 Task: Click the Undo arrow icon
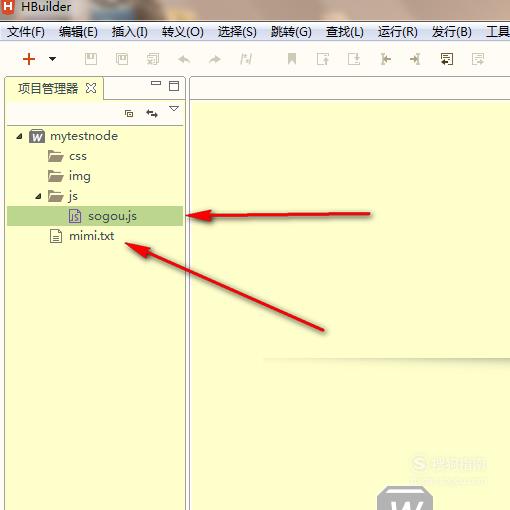[184, 59]
